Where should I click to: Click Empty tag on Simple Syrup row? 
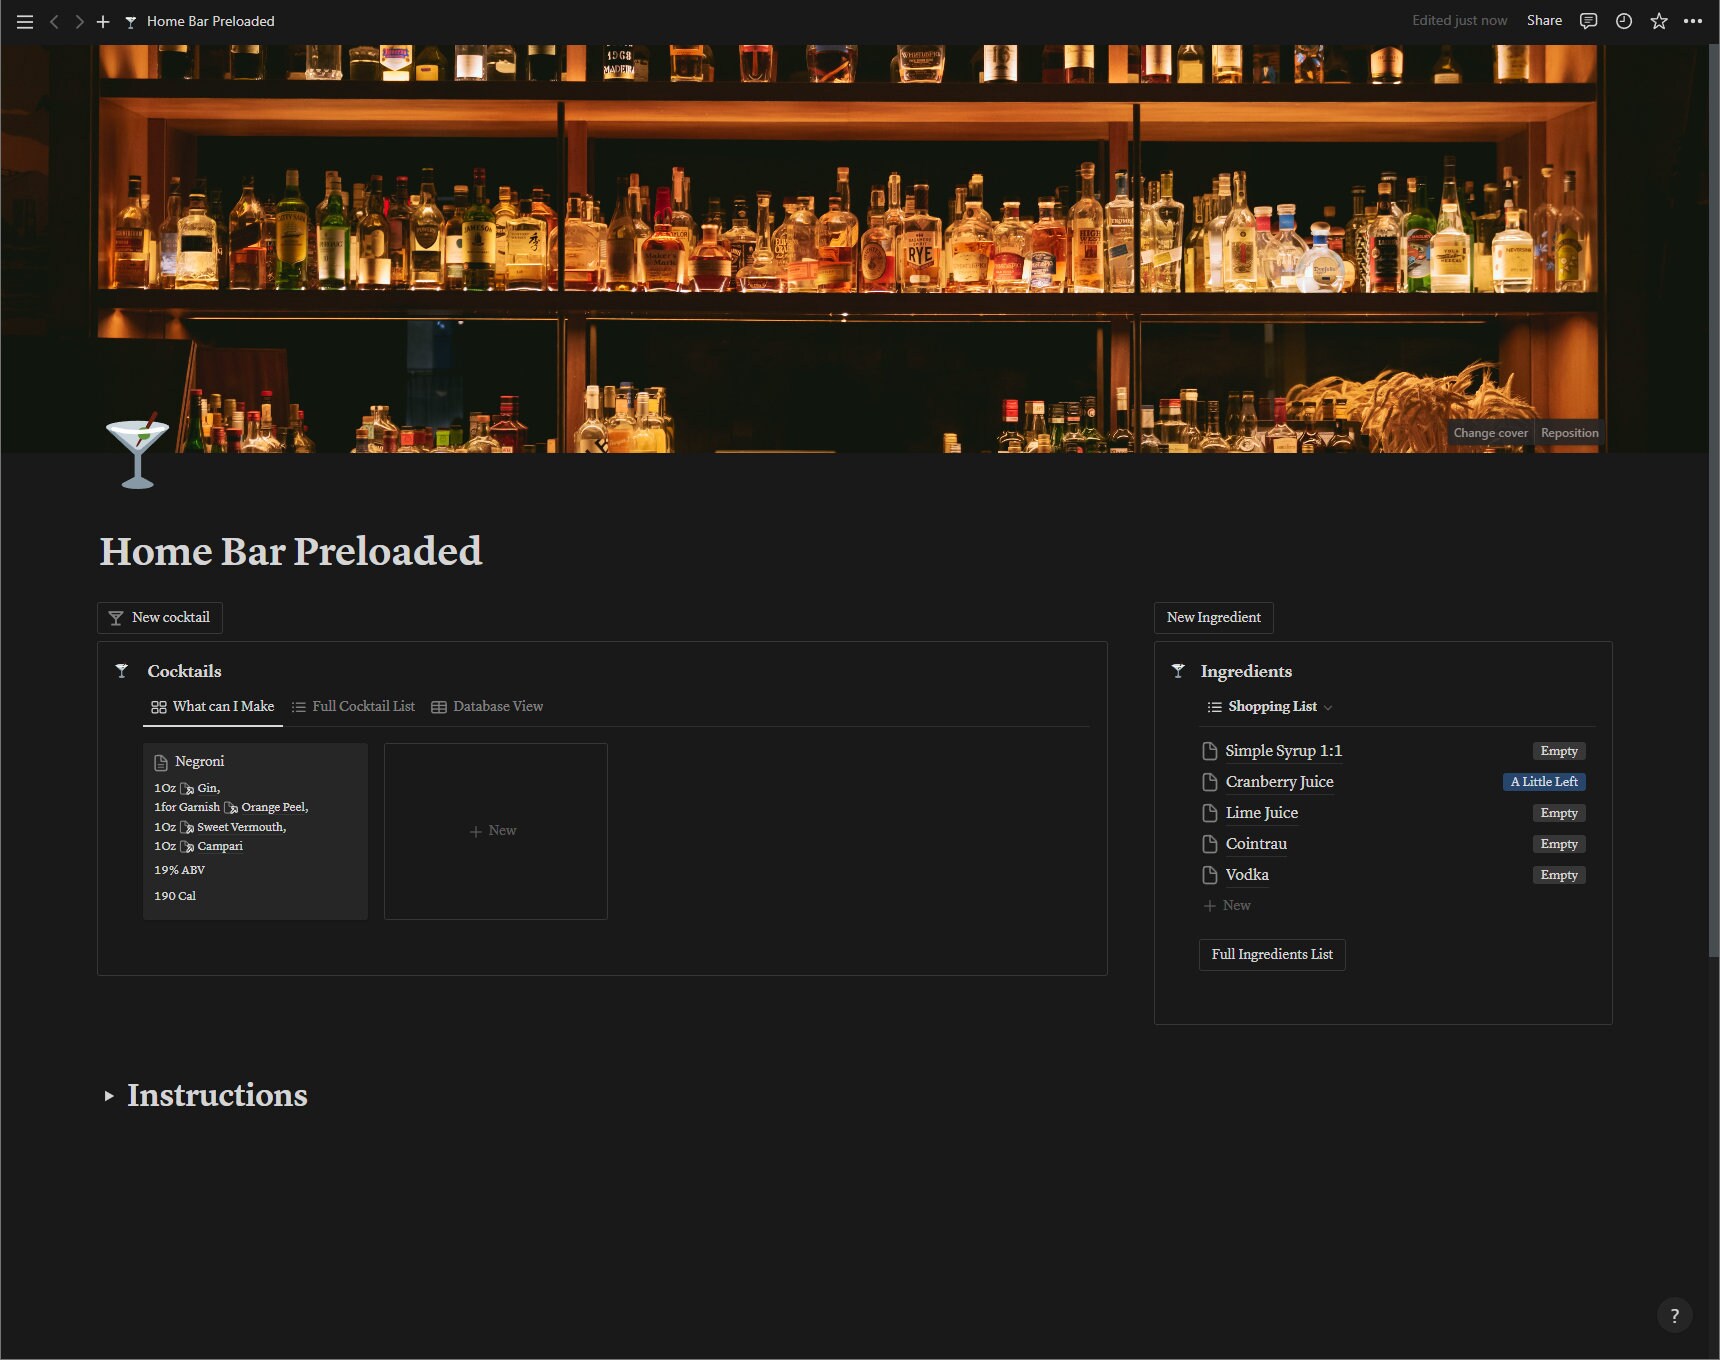[1559, 751]
